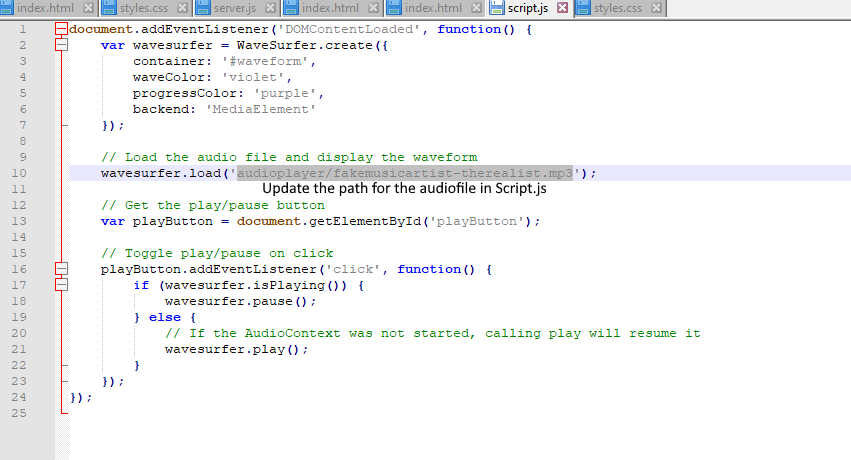Switch to the script.js tab

pyautogui.click(x=528, y=8)
